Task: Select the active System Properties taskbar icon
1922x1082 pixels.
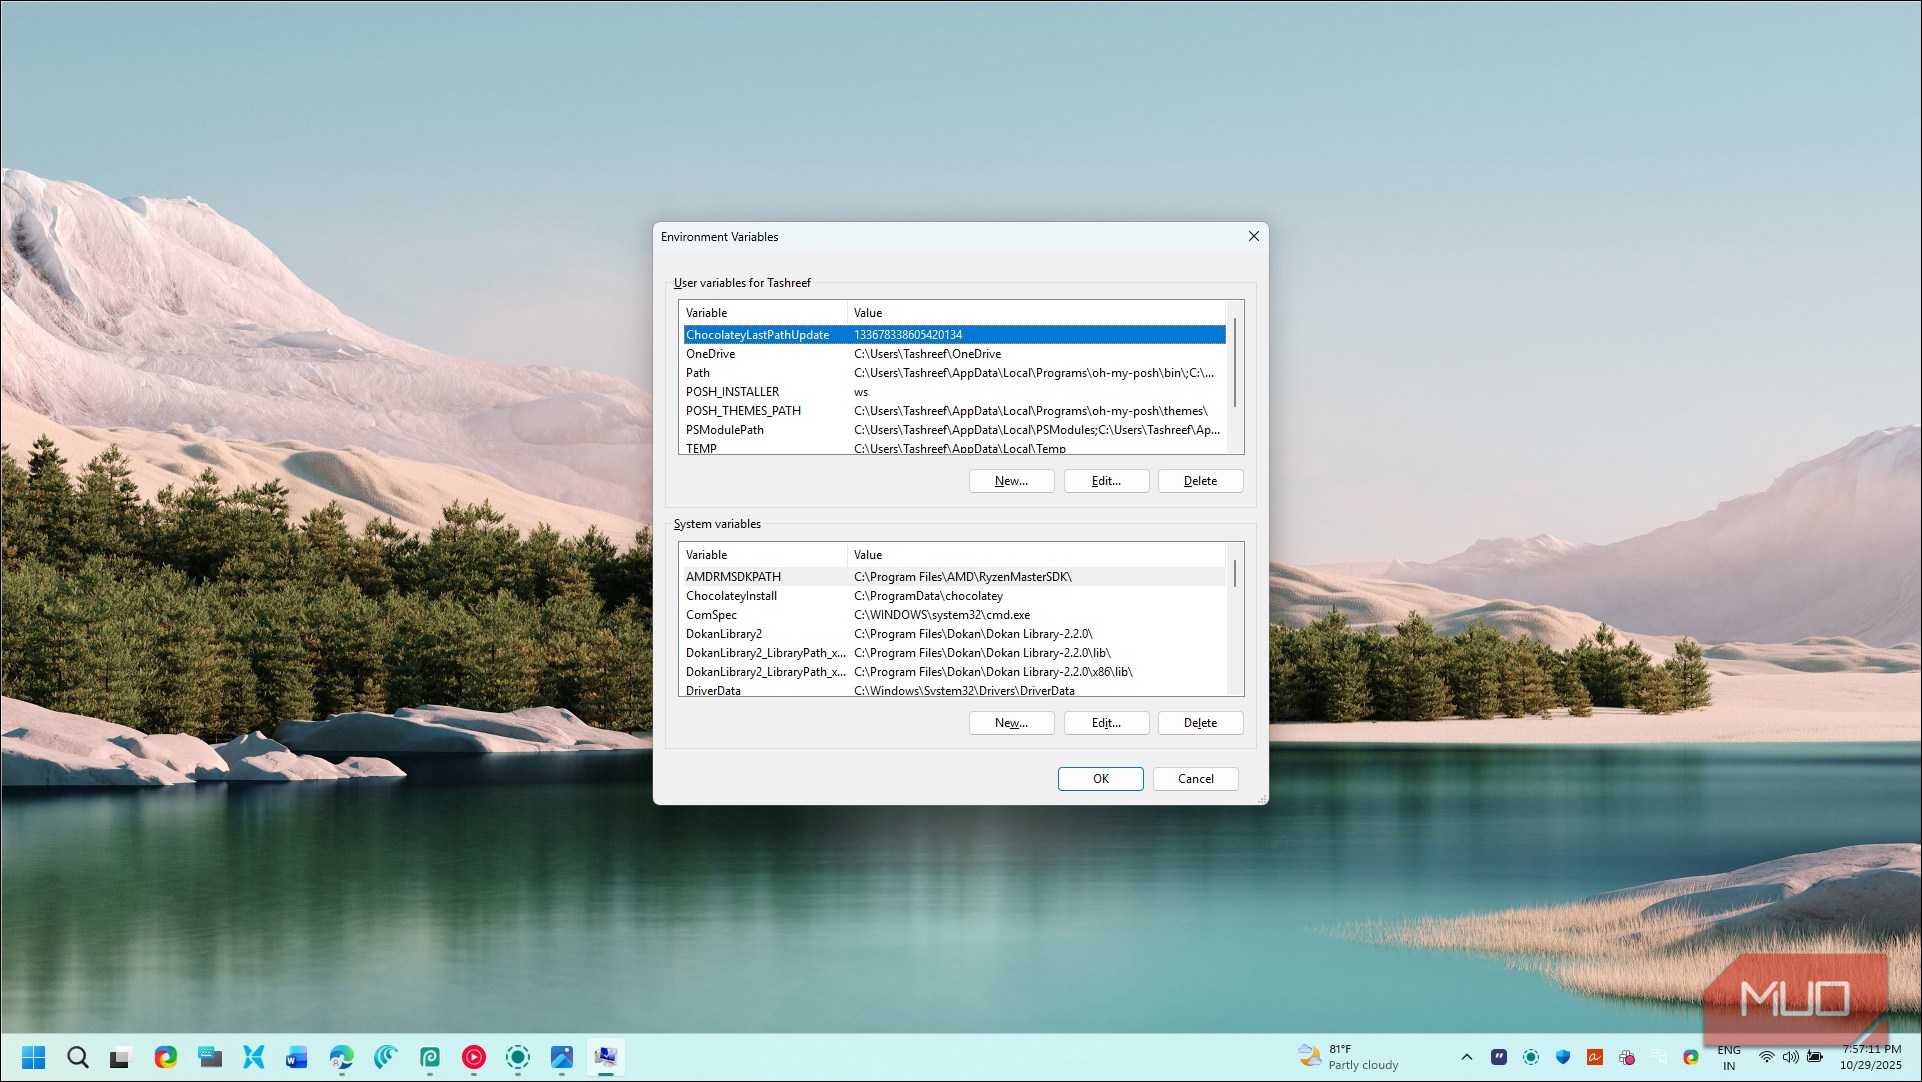Action: point(605,1057)
